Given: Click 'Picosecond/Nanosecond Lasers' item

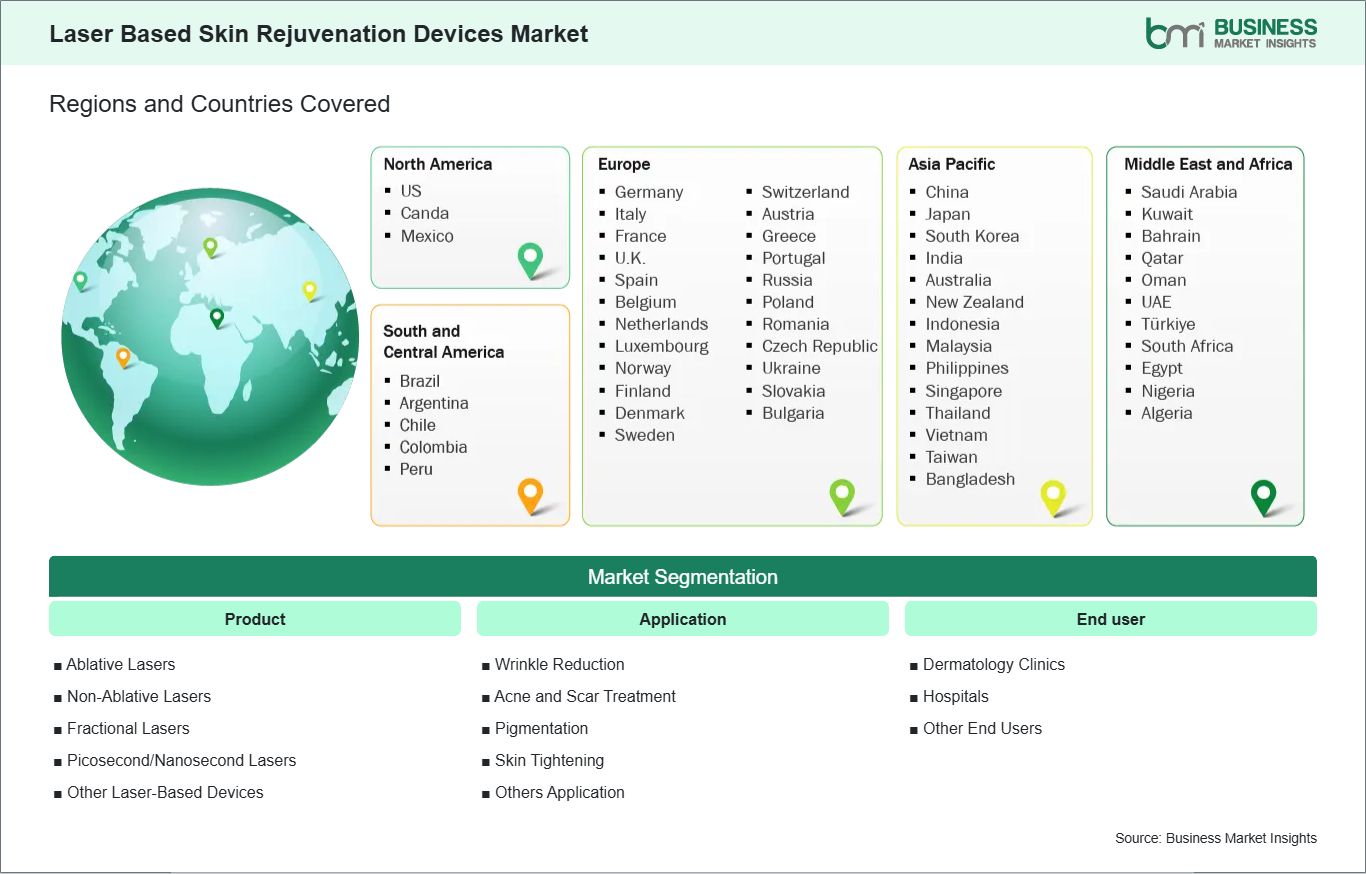Looking at the screenshot, I should (182, 760).
